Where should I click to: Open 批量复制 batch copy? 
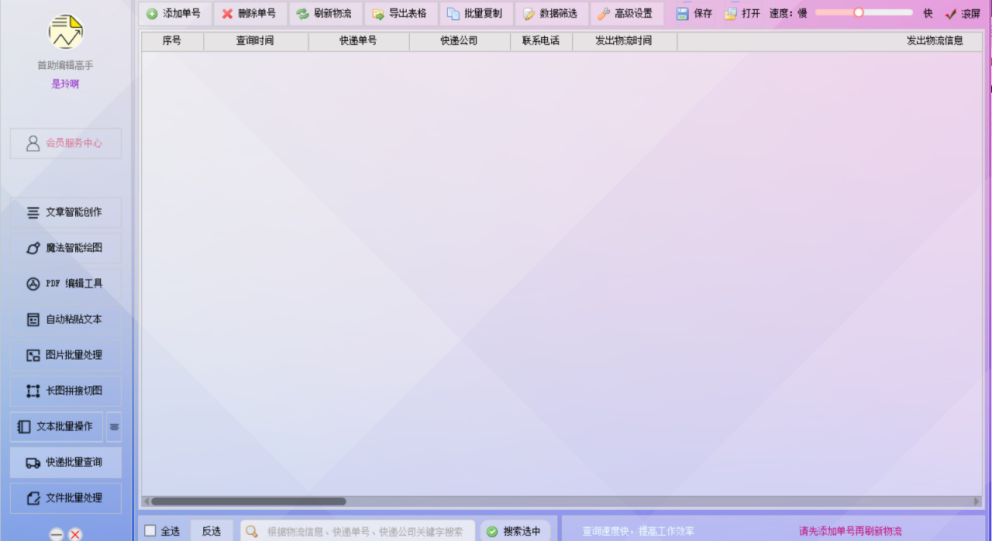476,13
